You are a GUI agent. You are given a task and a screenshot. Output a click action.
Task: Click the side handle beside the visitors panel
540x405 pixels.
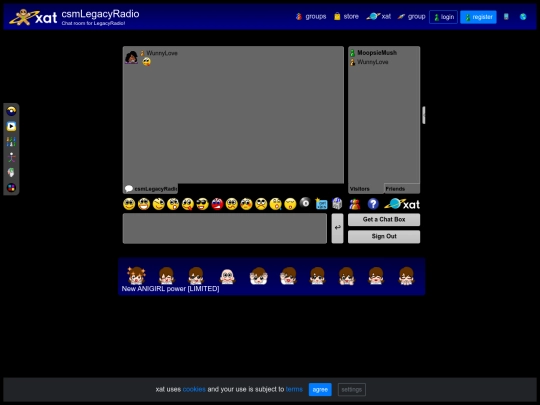point(424,115)
